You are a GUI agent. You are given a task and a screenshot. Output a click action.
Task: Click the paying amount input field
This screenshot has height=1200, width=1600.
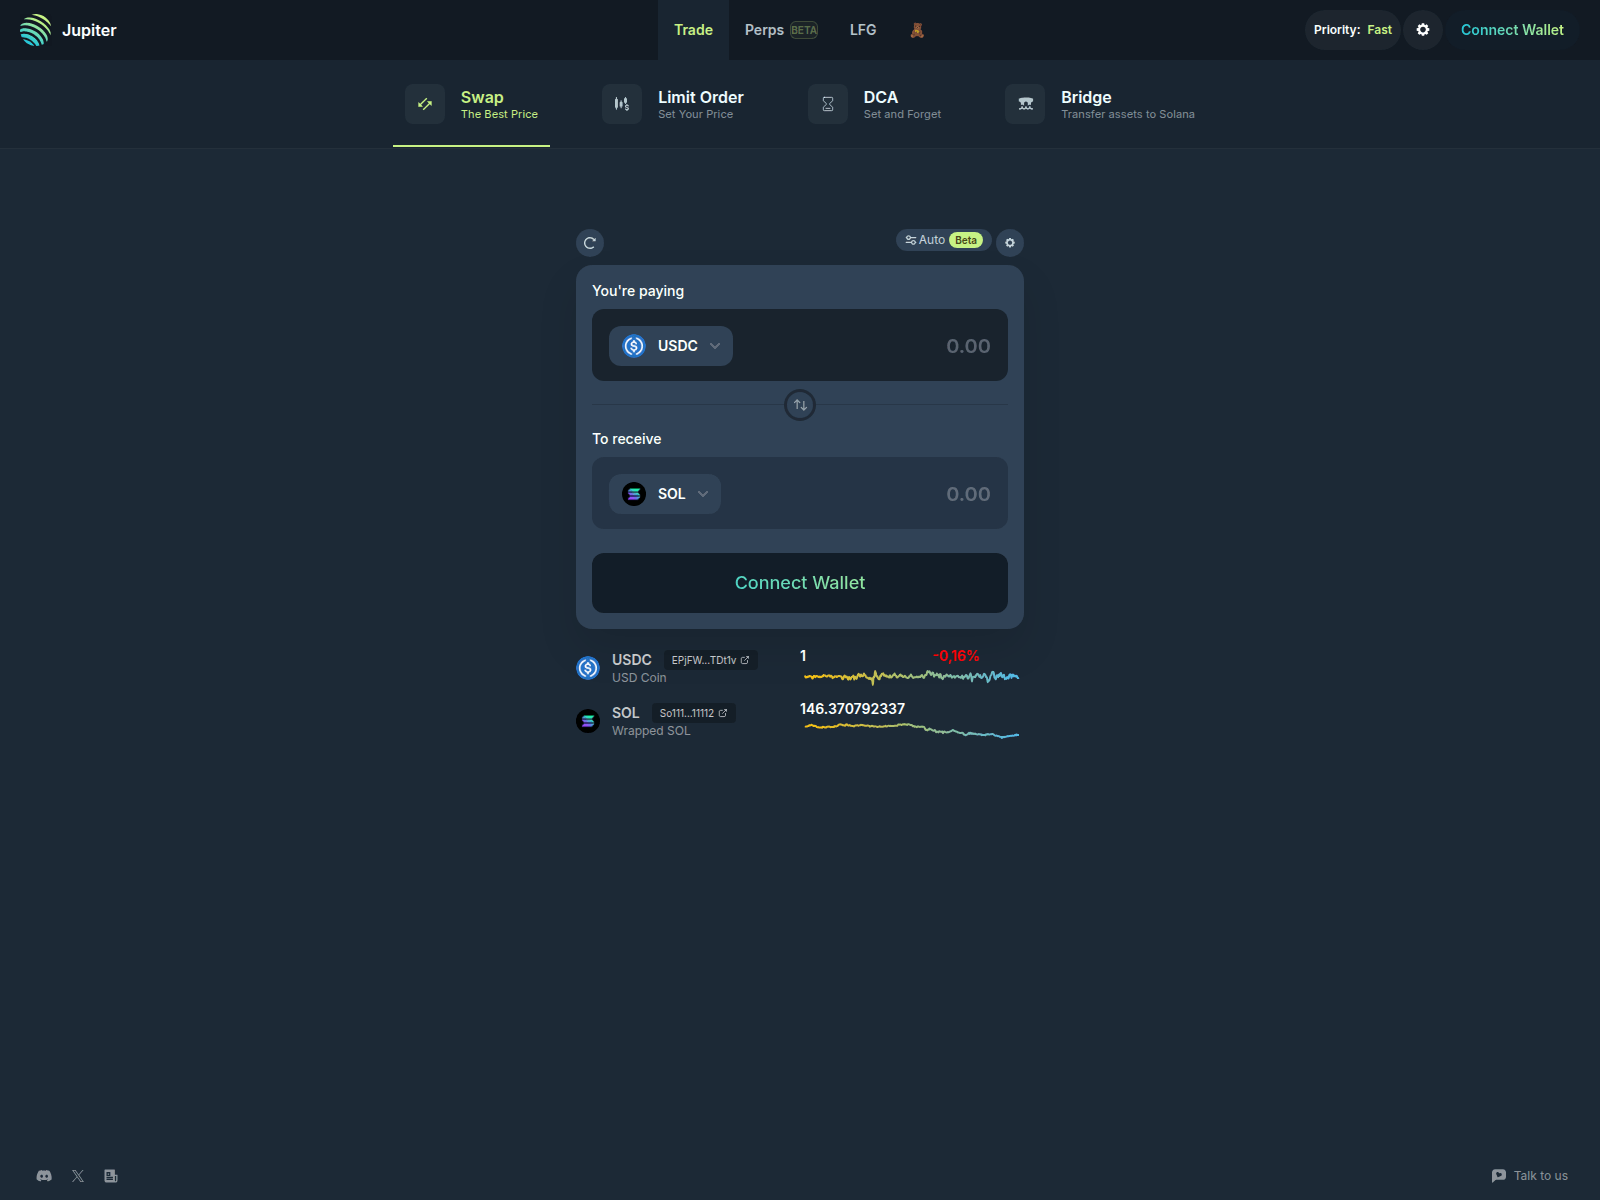(870, 346)
